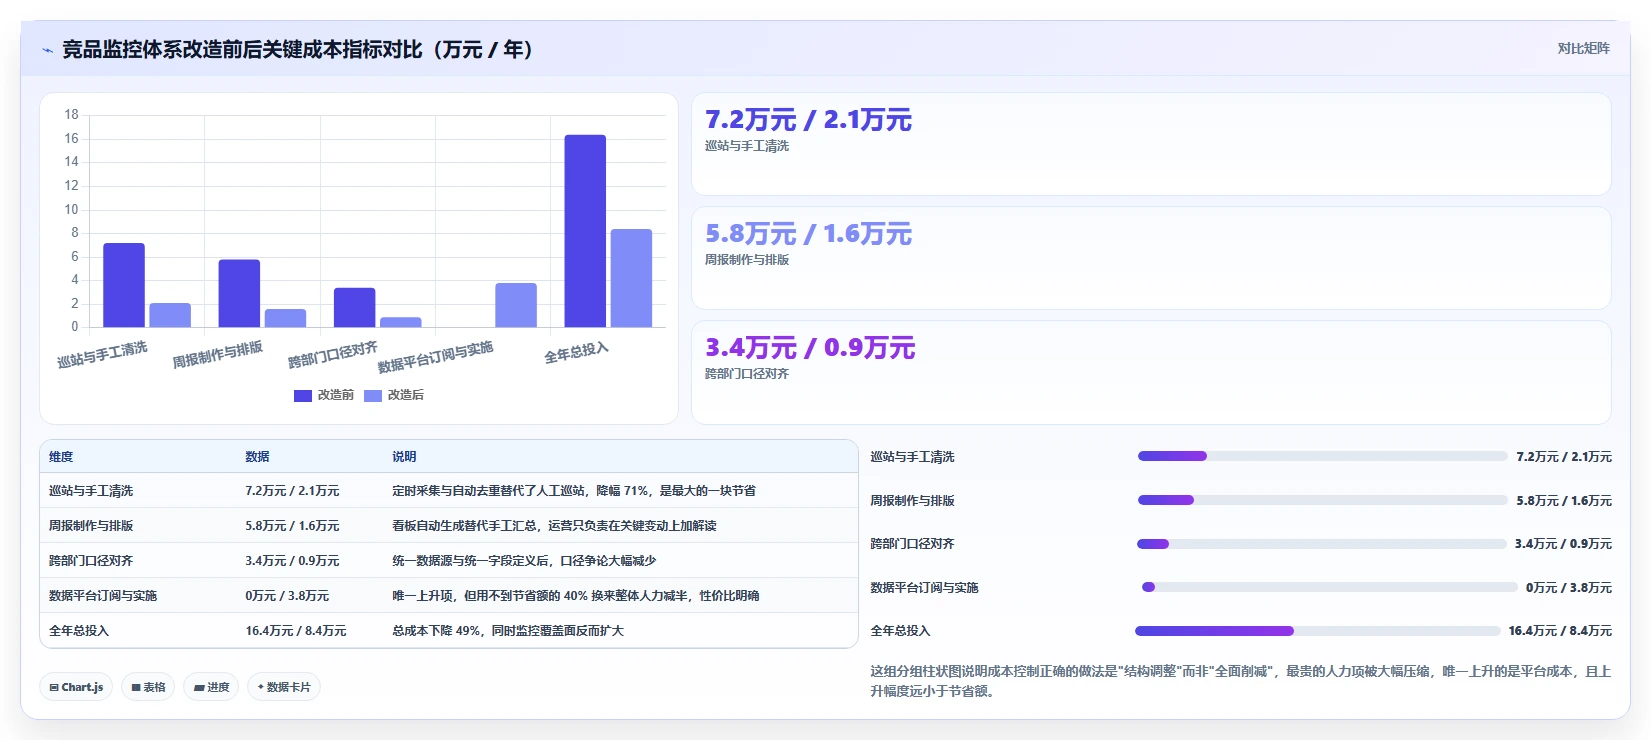1651x740 pixels.
Task: Select the 改造后 bar for 周报制作与排版
Action: click(285, 318)
